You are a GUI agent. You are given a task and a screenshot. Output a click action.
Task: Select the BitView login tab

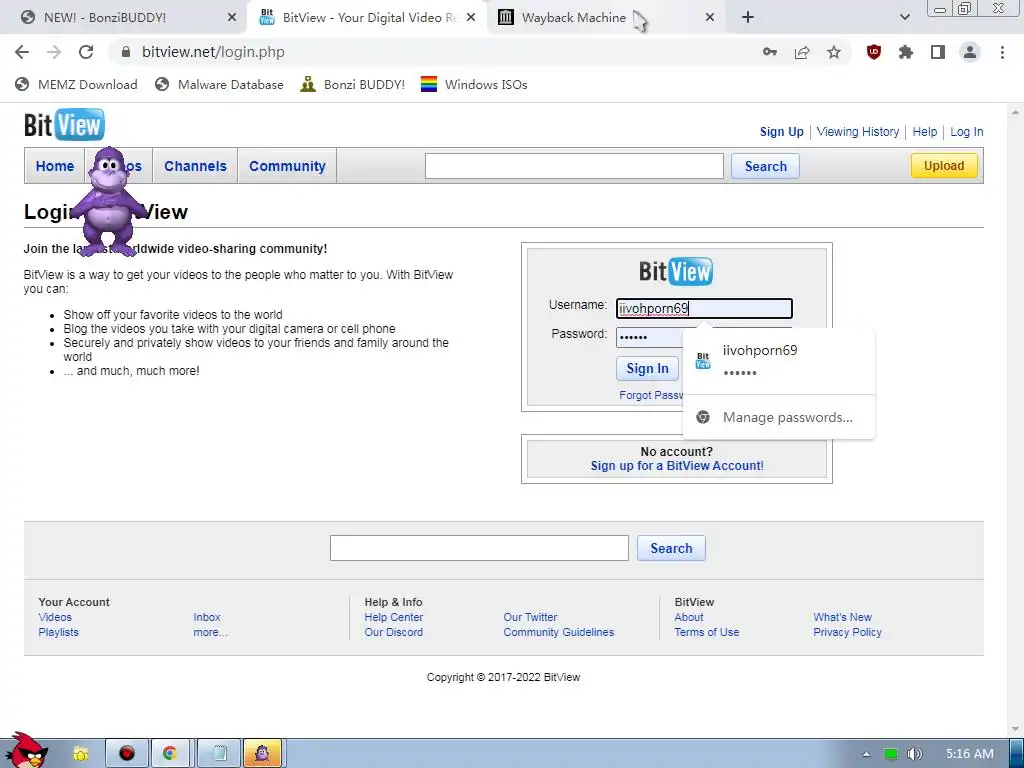pos(367,18)
